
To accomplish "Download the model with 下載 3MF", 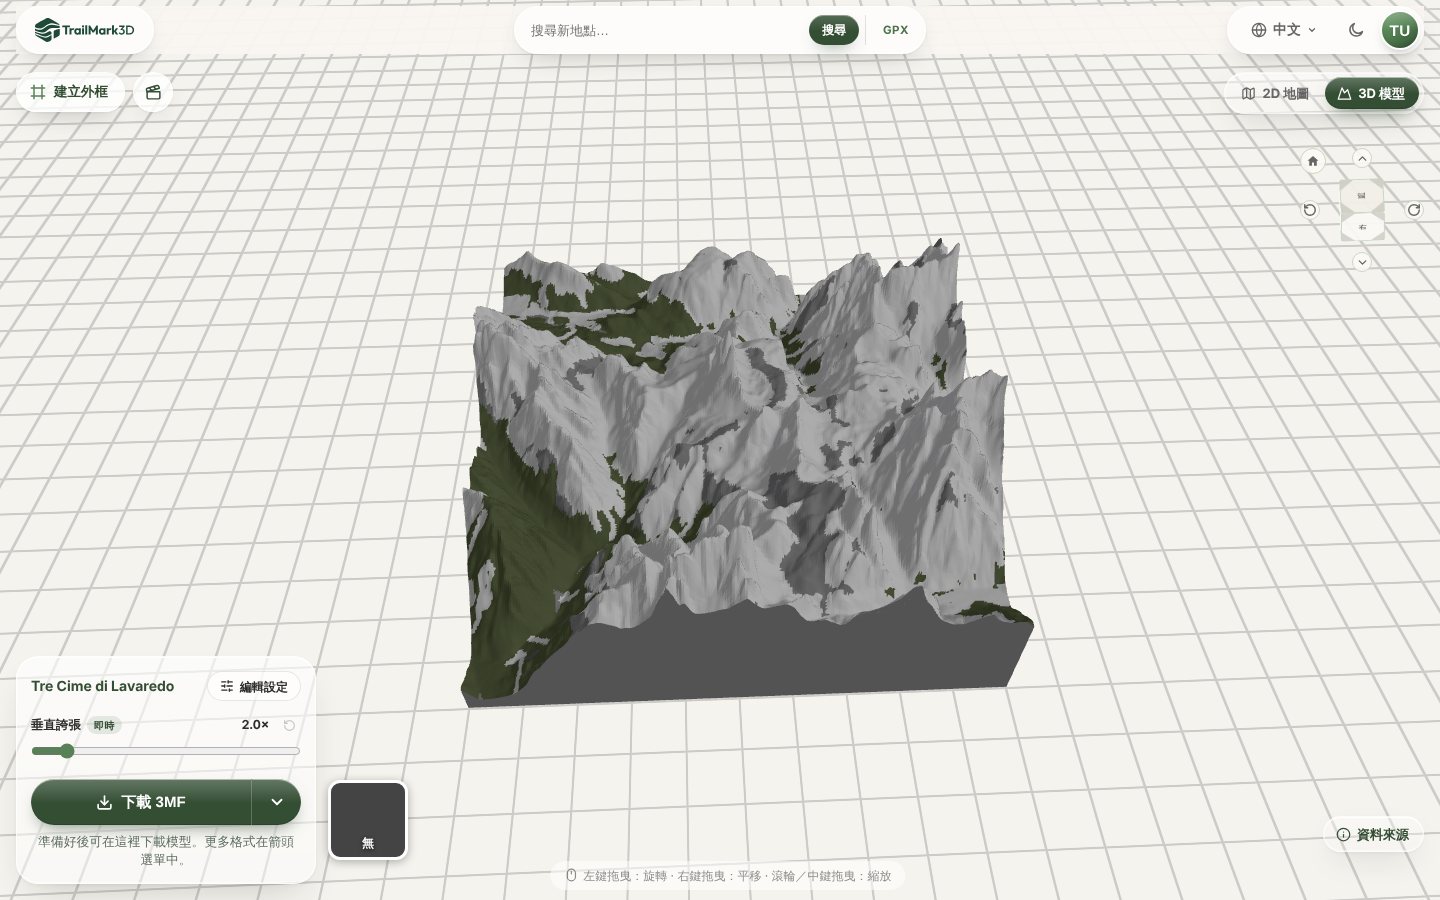I will 141,802.
